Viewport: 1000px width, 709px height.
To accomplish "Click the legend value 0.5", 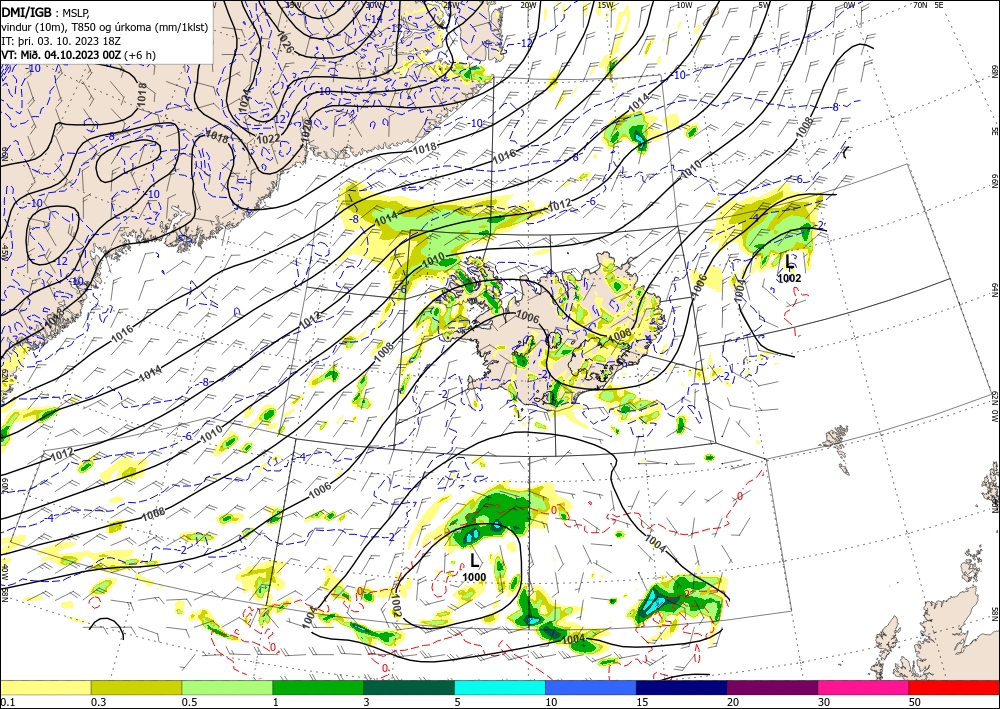I will pyautogui.click(x=188, y=702).
